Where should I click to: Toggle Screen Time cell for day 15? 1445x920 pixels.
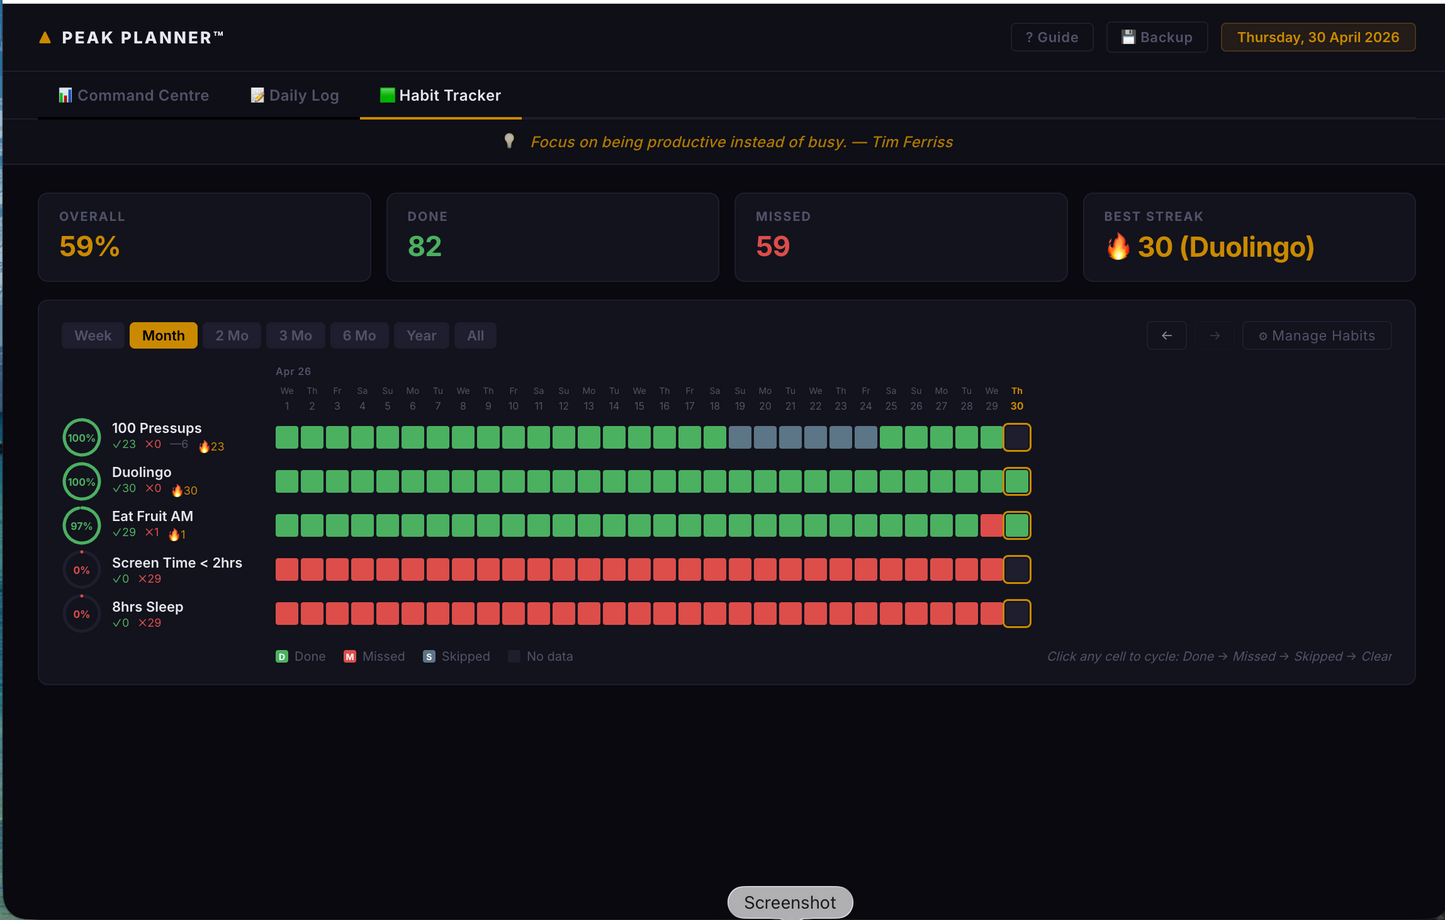[x=639, y=569]
